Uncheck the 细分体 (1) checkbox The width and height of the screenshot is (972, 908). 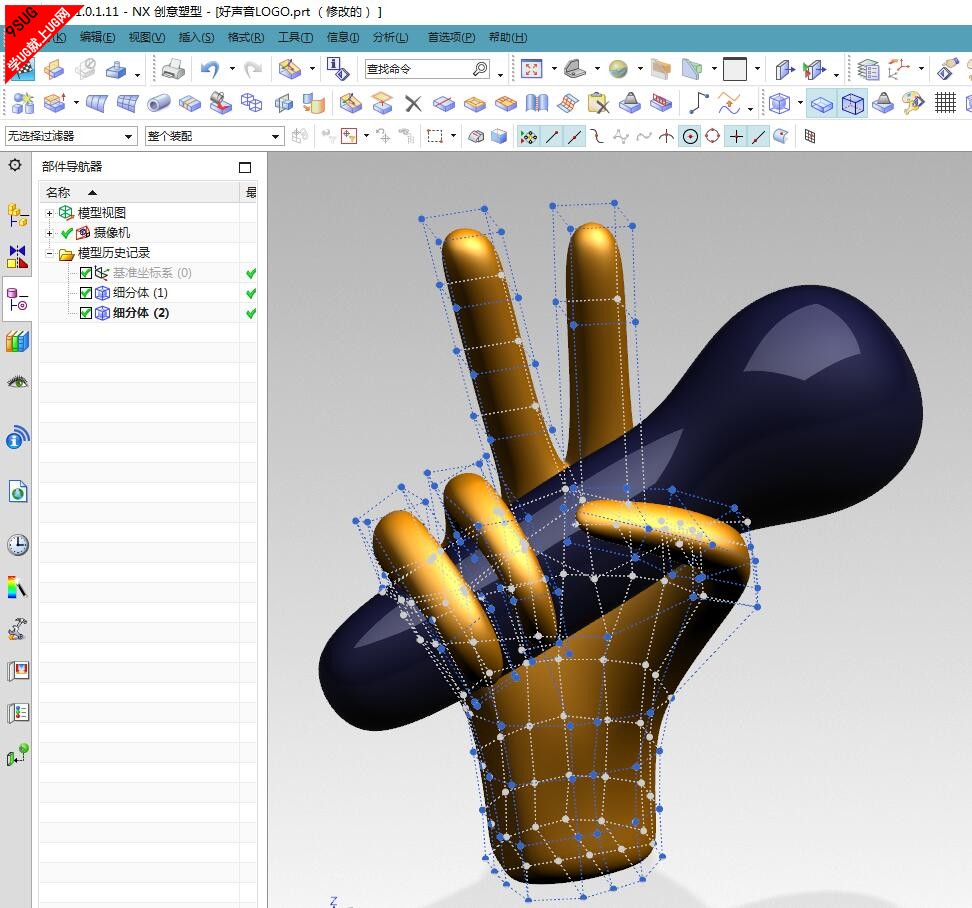86,293
